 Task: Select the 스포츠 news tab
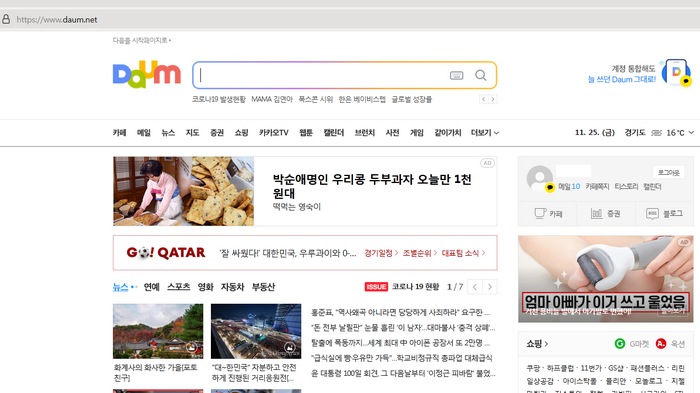(179, 287)
